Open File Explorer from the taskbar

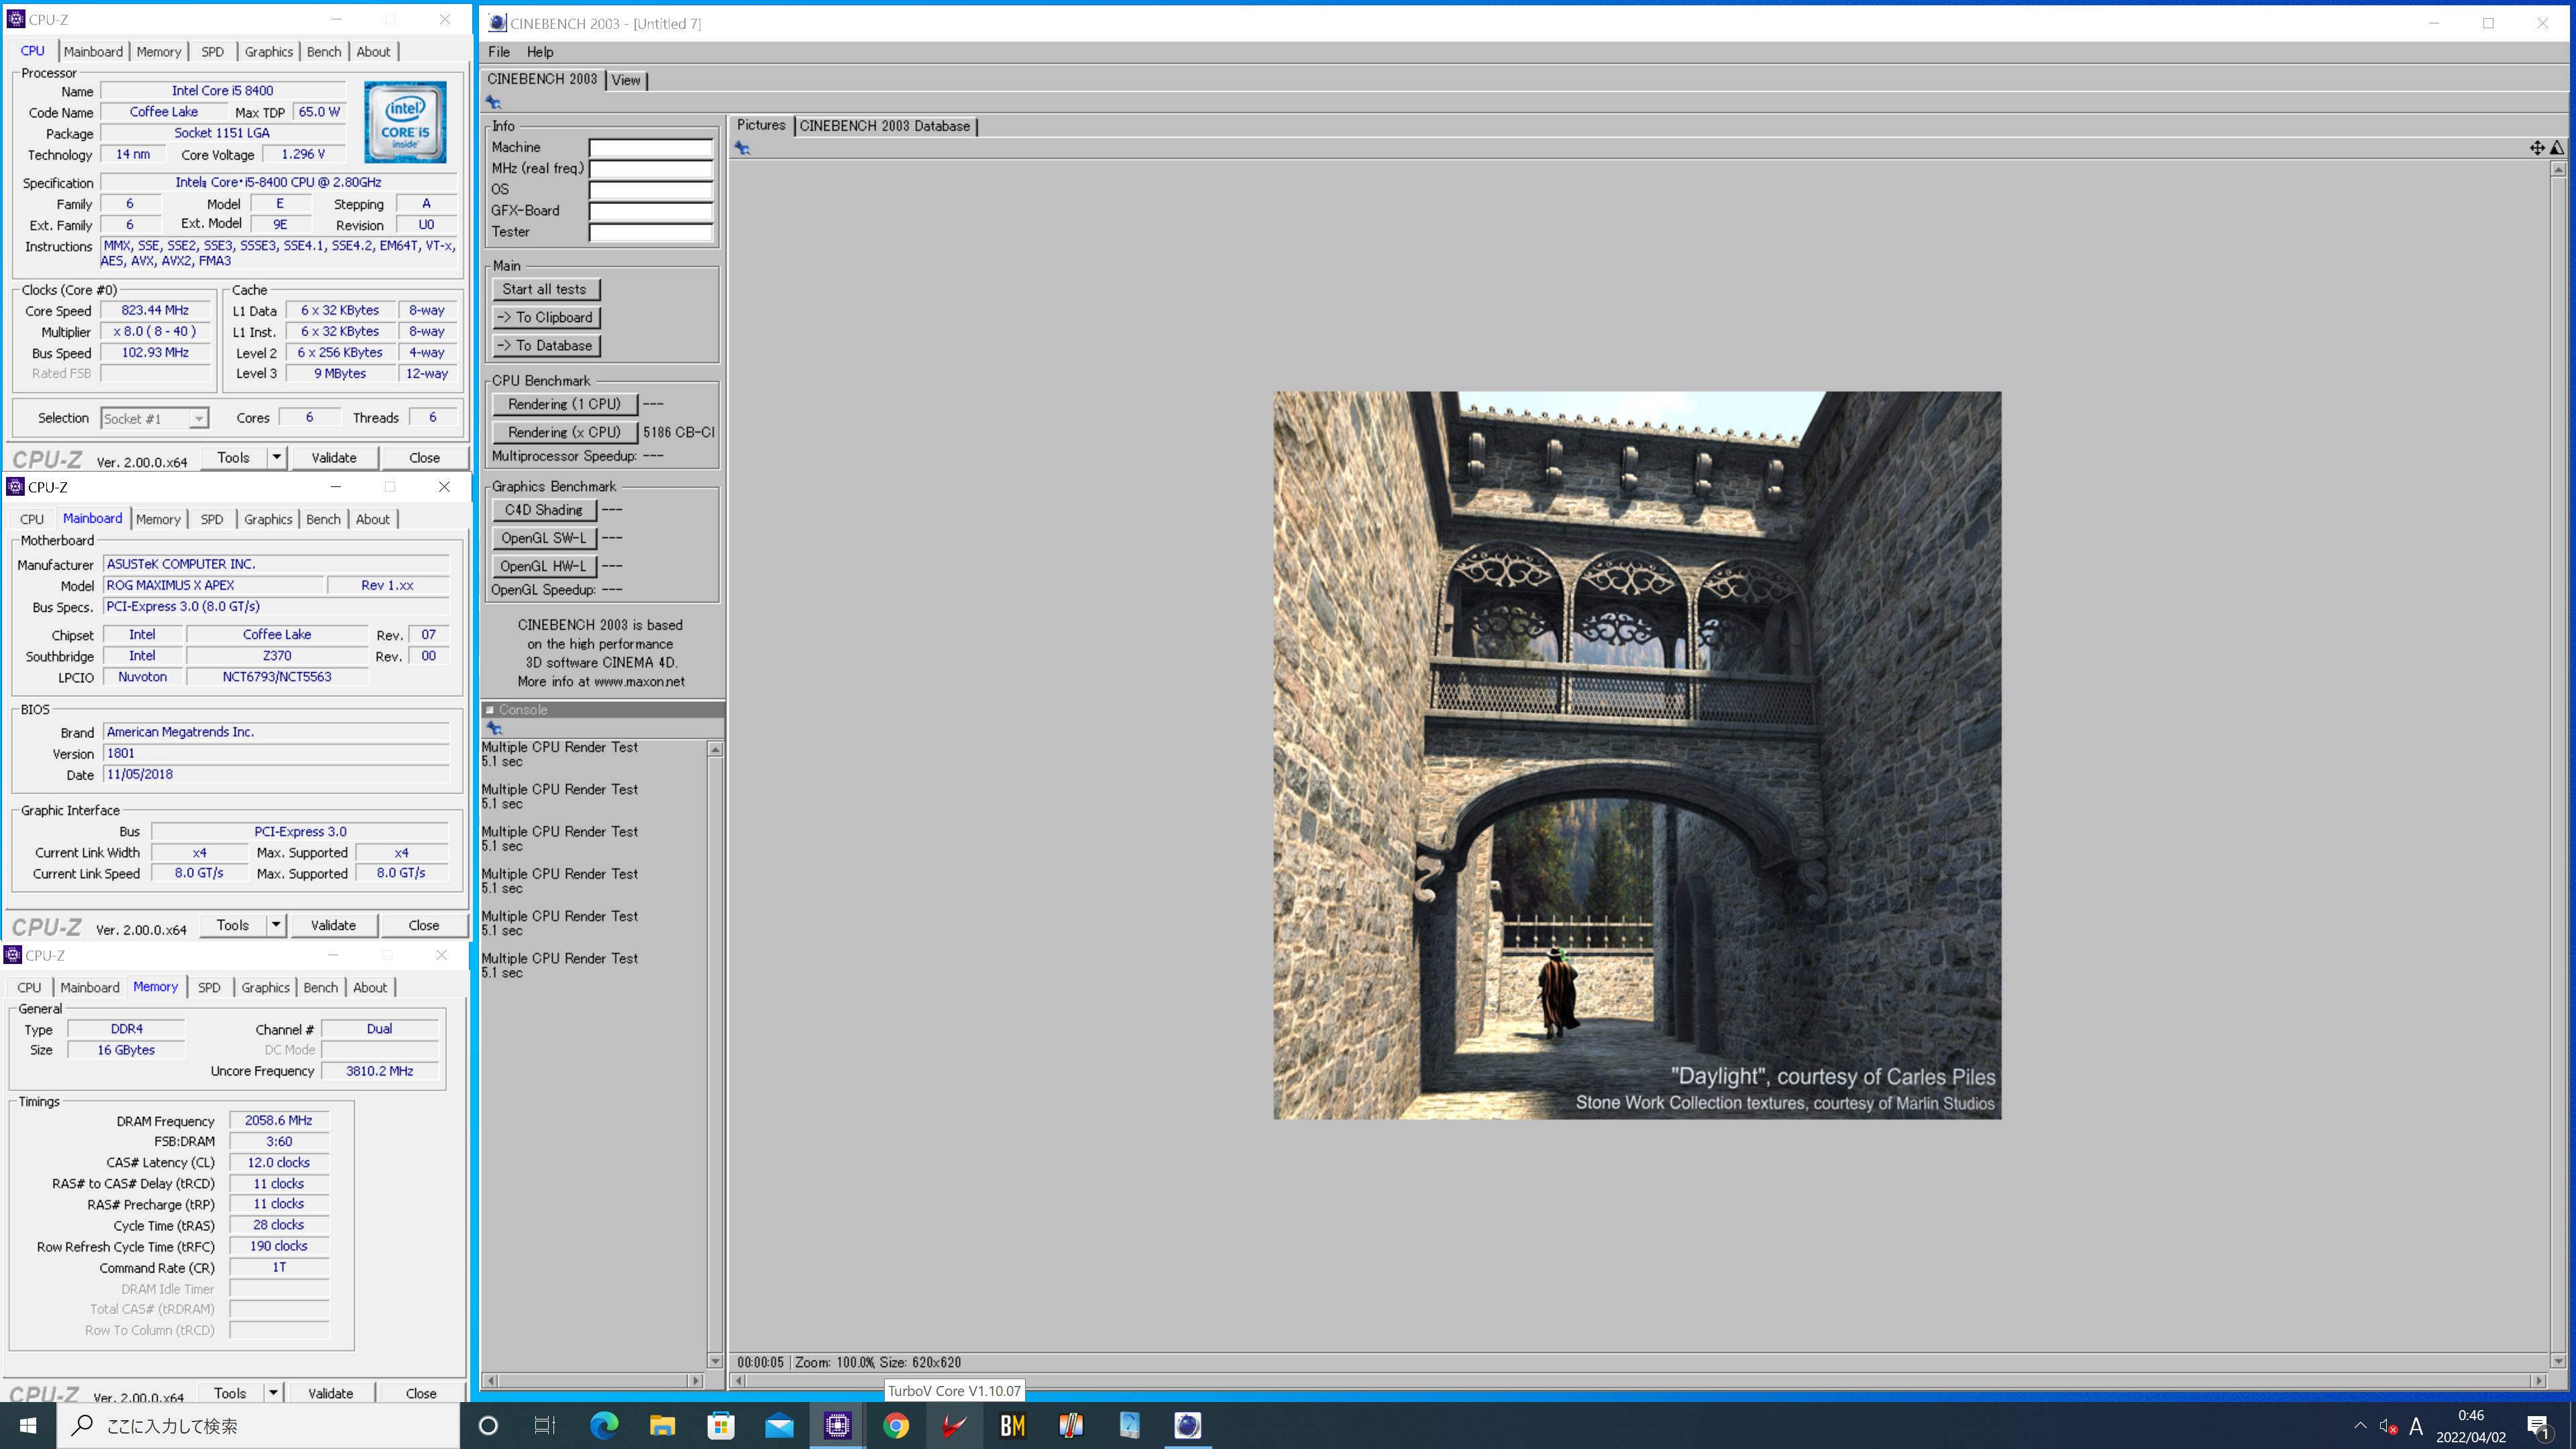662,1425
